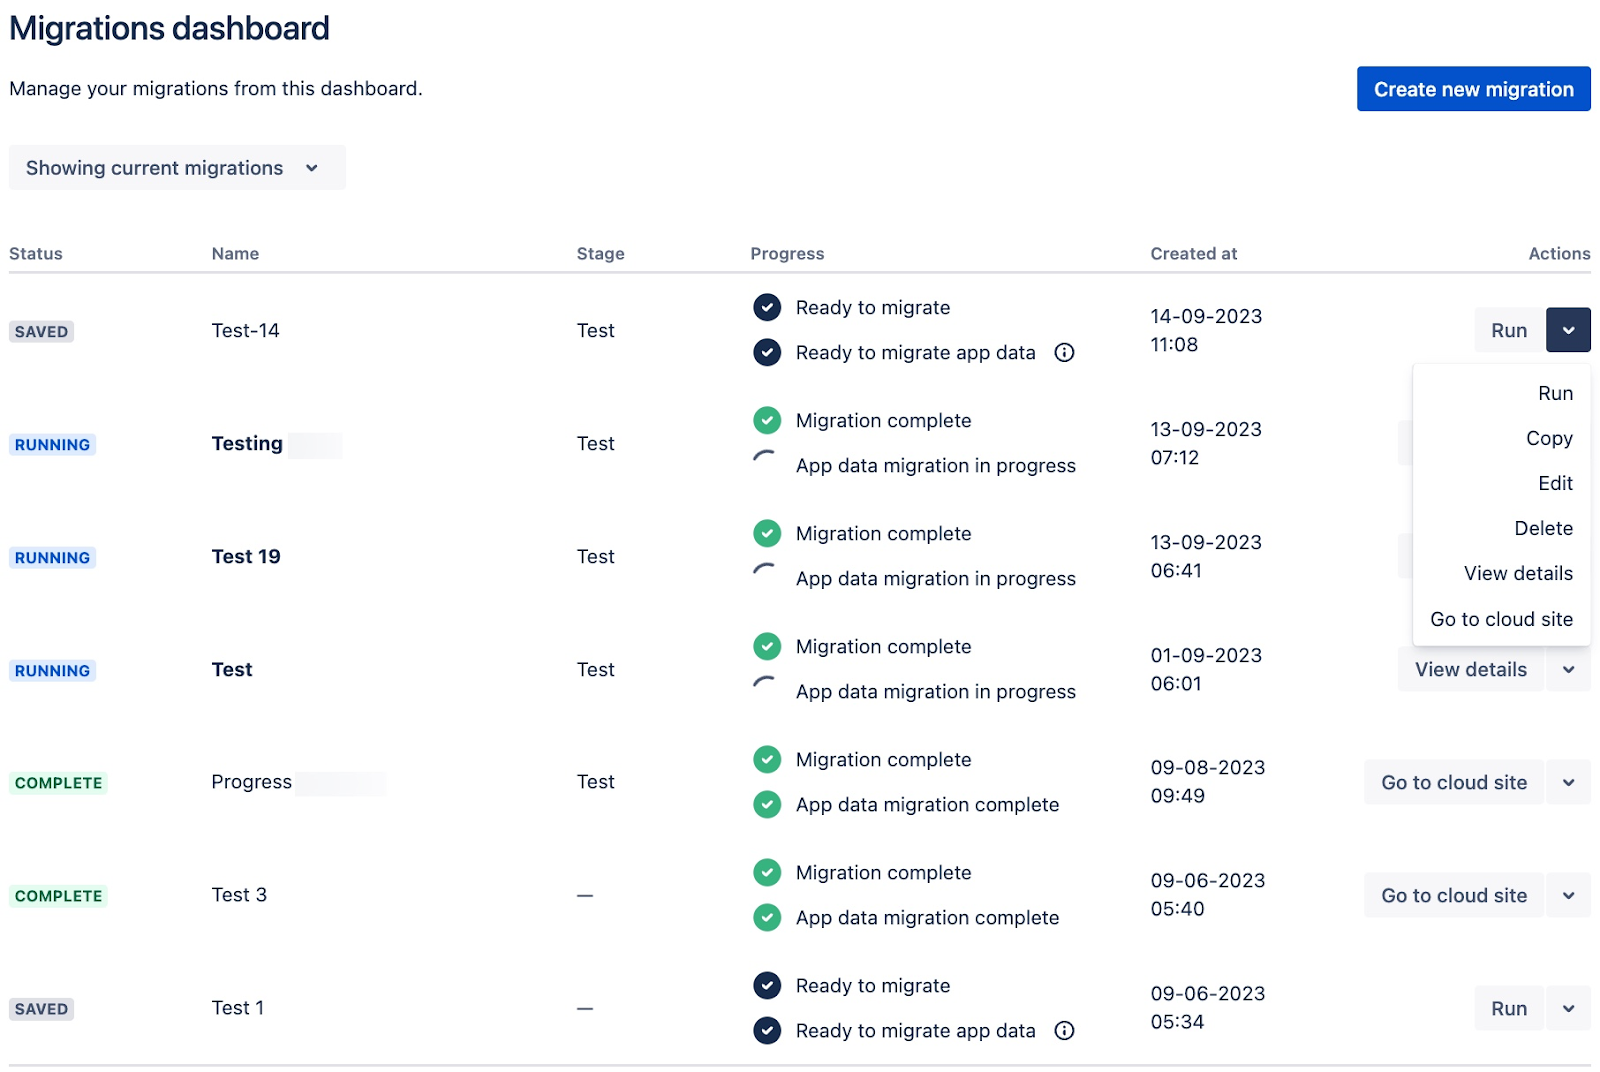Click Test-14 Ready to migrate checkmark icon

click(x=767, y=307)
